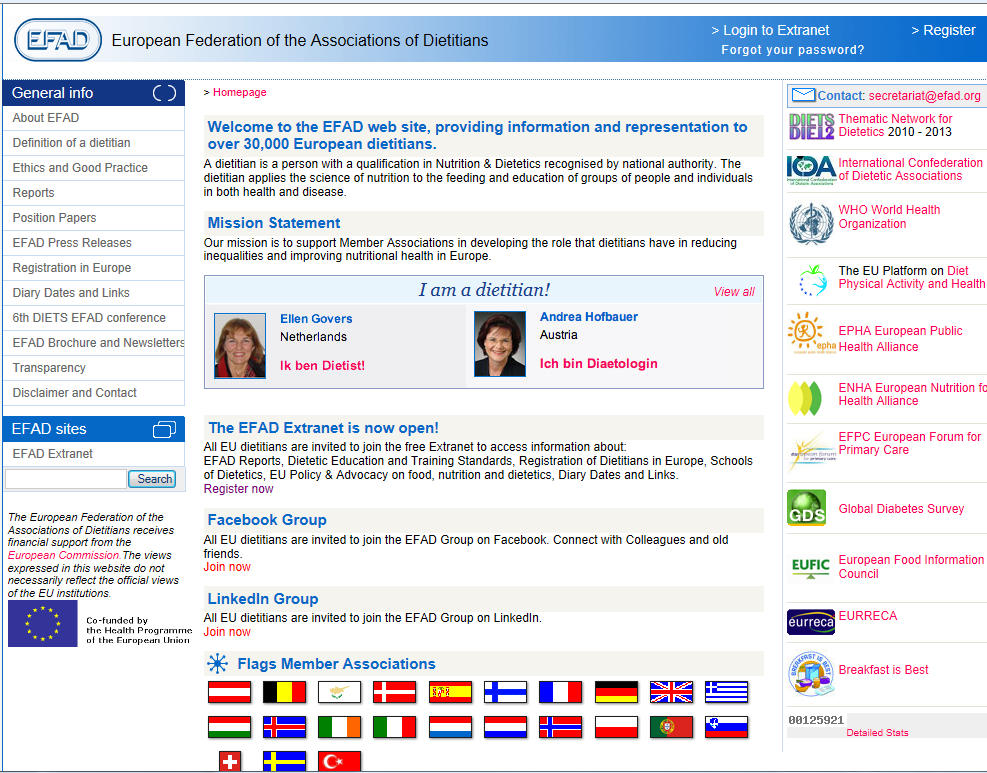Select the Portugal flag
This screenshot has width=987, height=773.
click(x=671, y=727)
